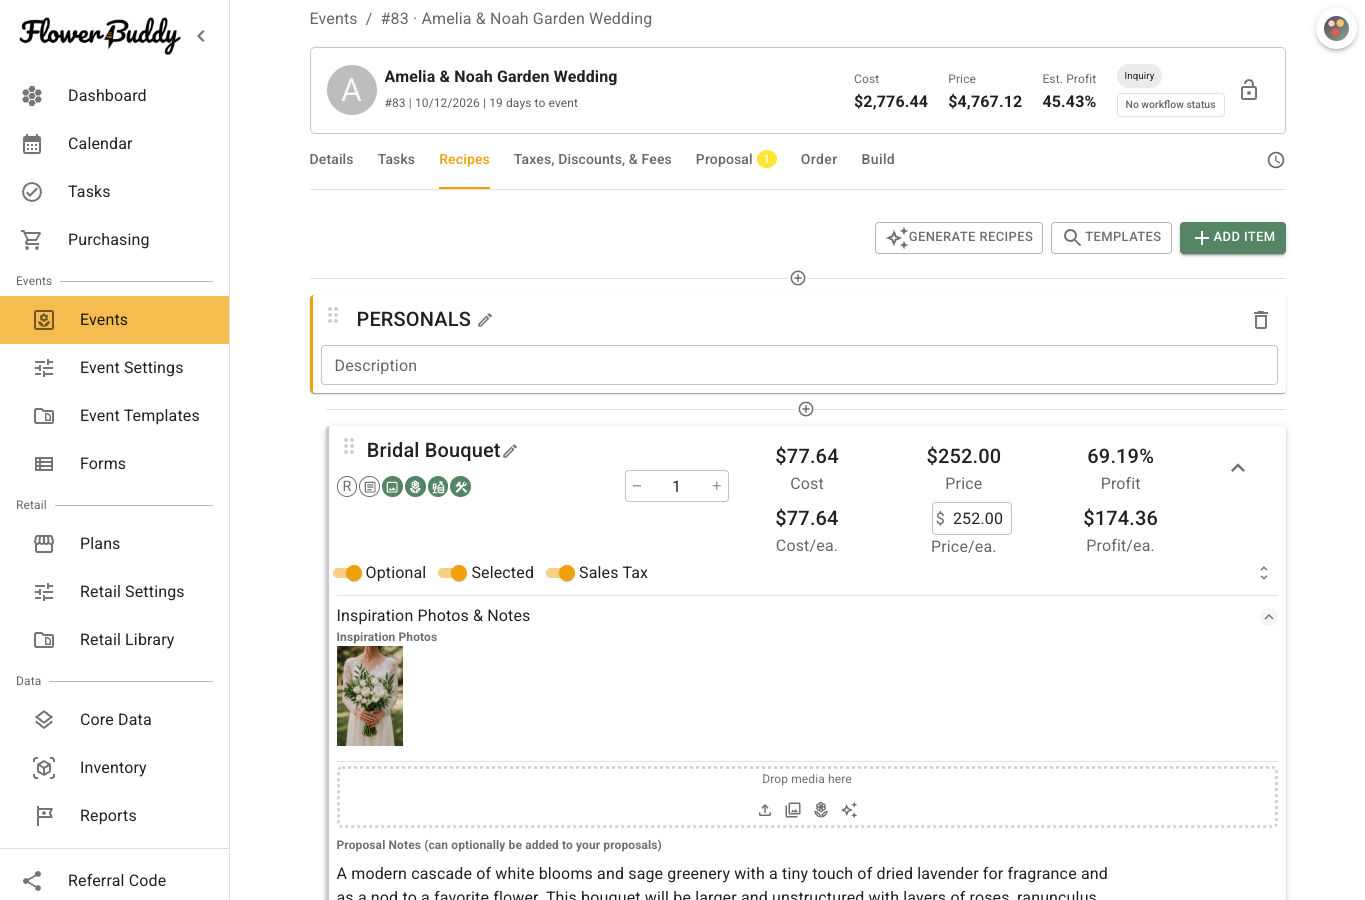Open the history clock icon beside the tabs
This screenshot has height=900, width=1365.
[1276, 160]
